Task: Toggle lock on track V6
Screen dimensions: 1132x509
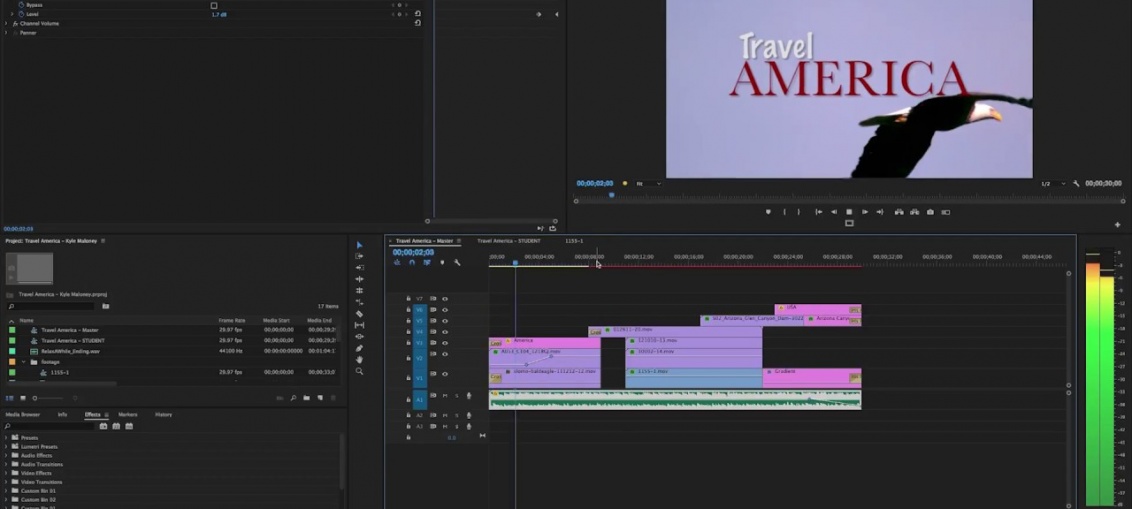Action: [x=408, y=310]
